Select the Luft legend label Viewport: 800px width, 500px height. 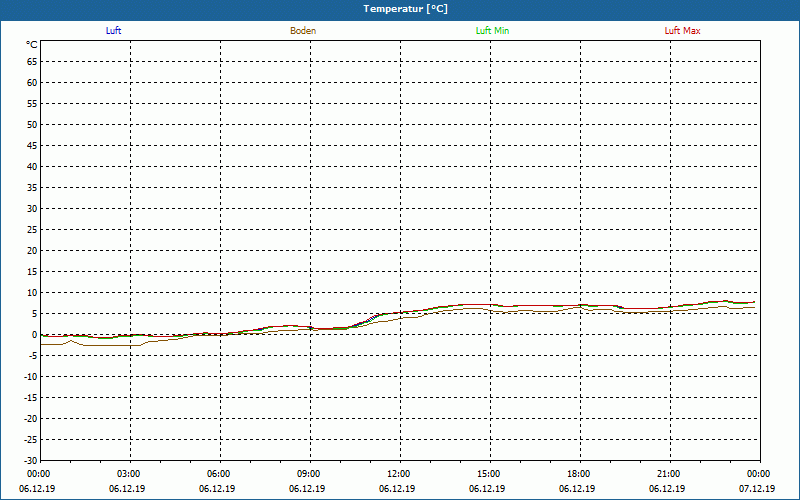coord(113,31)
